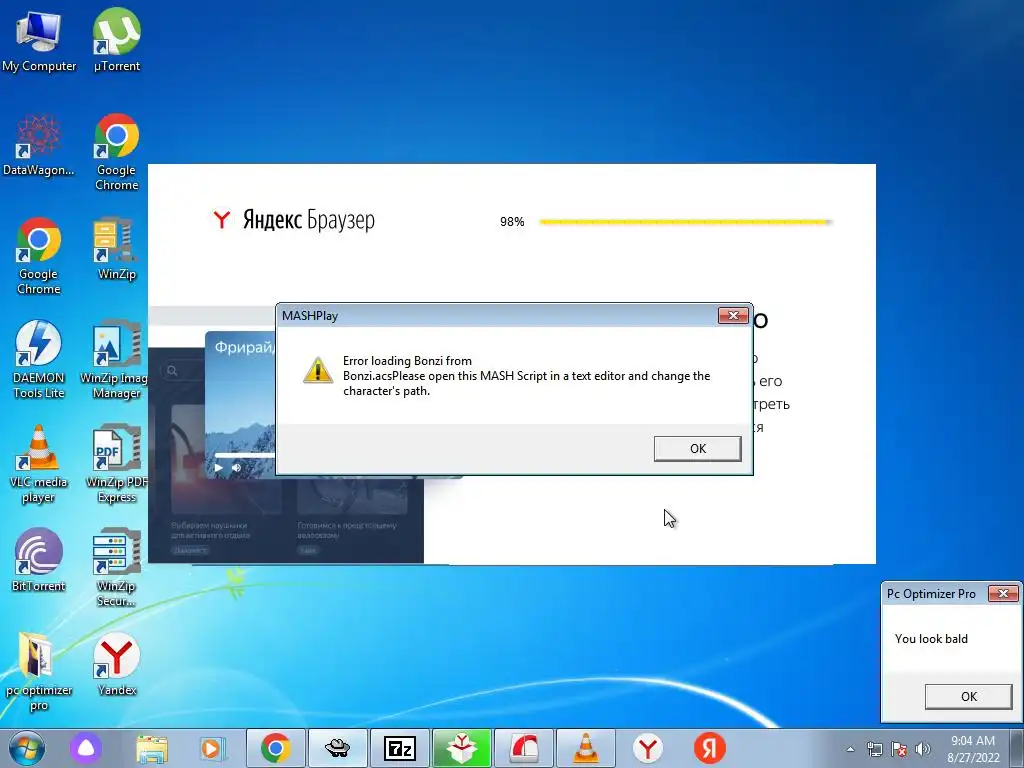
Task: Select the WinZip PDF Express shortcut
Action: click(116, 464)
